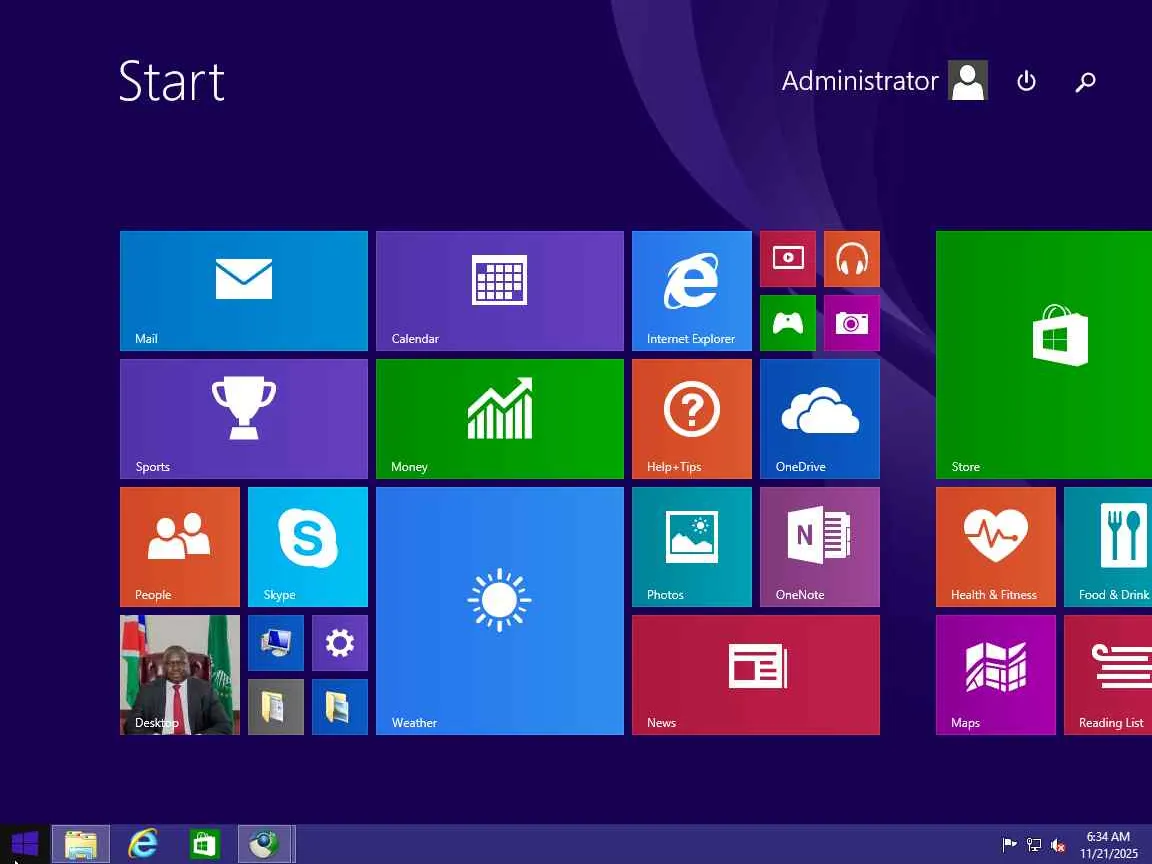Click the Action Center flag icon
Screen dimensions: 1152x864
(1009, 845)
